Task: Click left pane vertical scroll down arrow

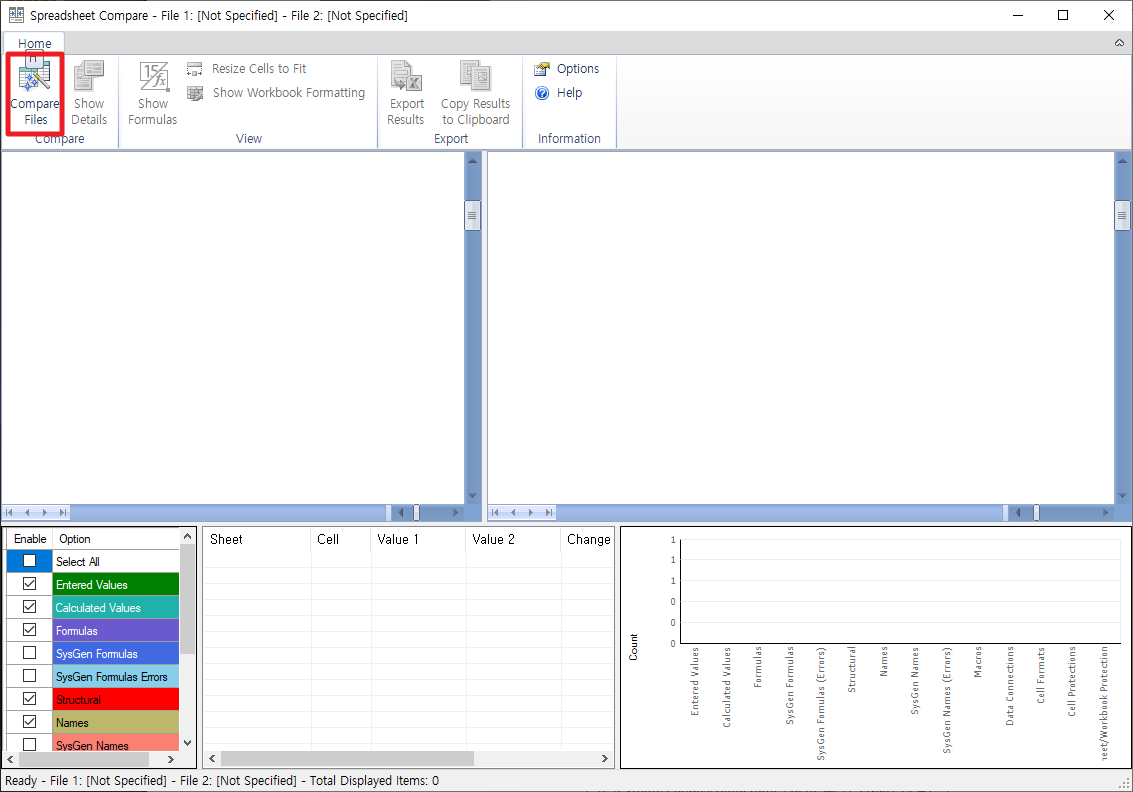Action: [473, 496]
